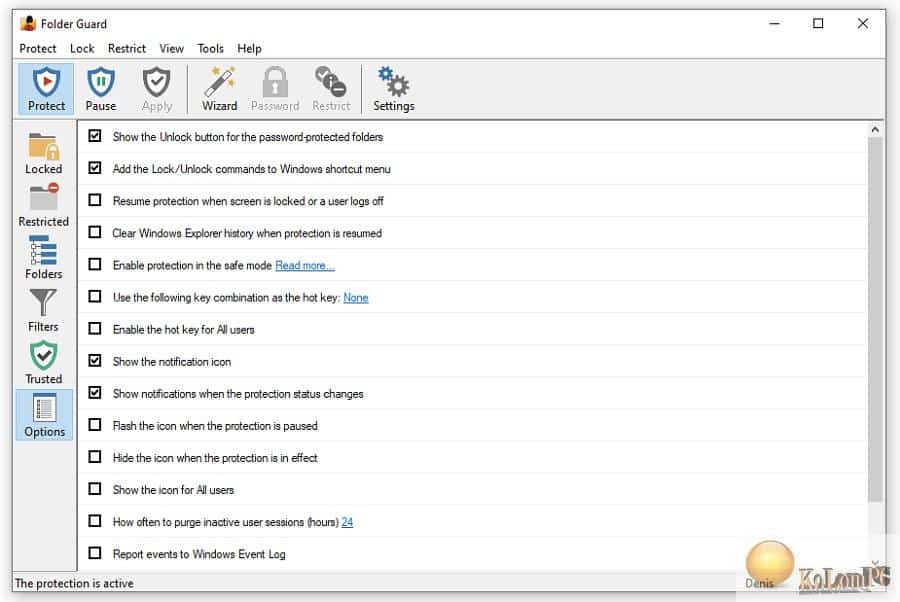Screen dimensions: 900x602
Task: Enable the hot key for All users
Action: [x=95, y=329]
